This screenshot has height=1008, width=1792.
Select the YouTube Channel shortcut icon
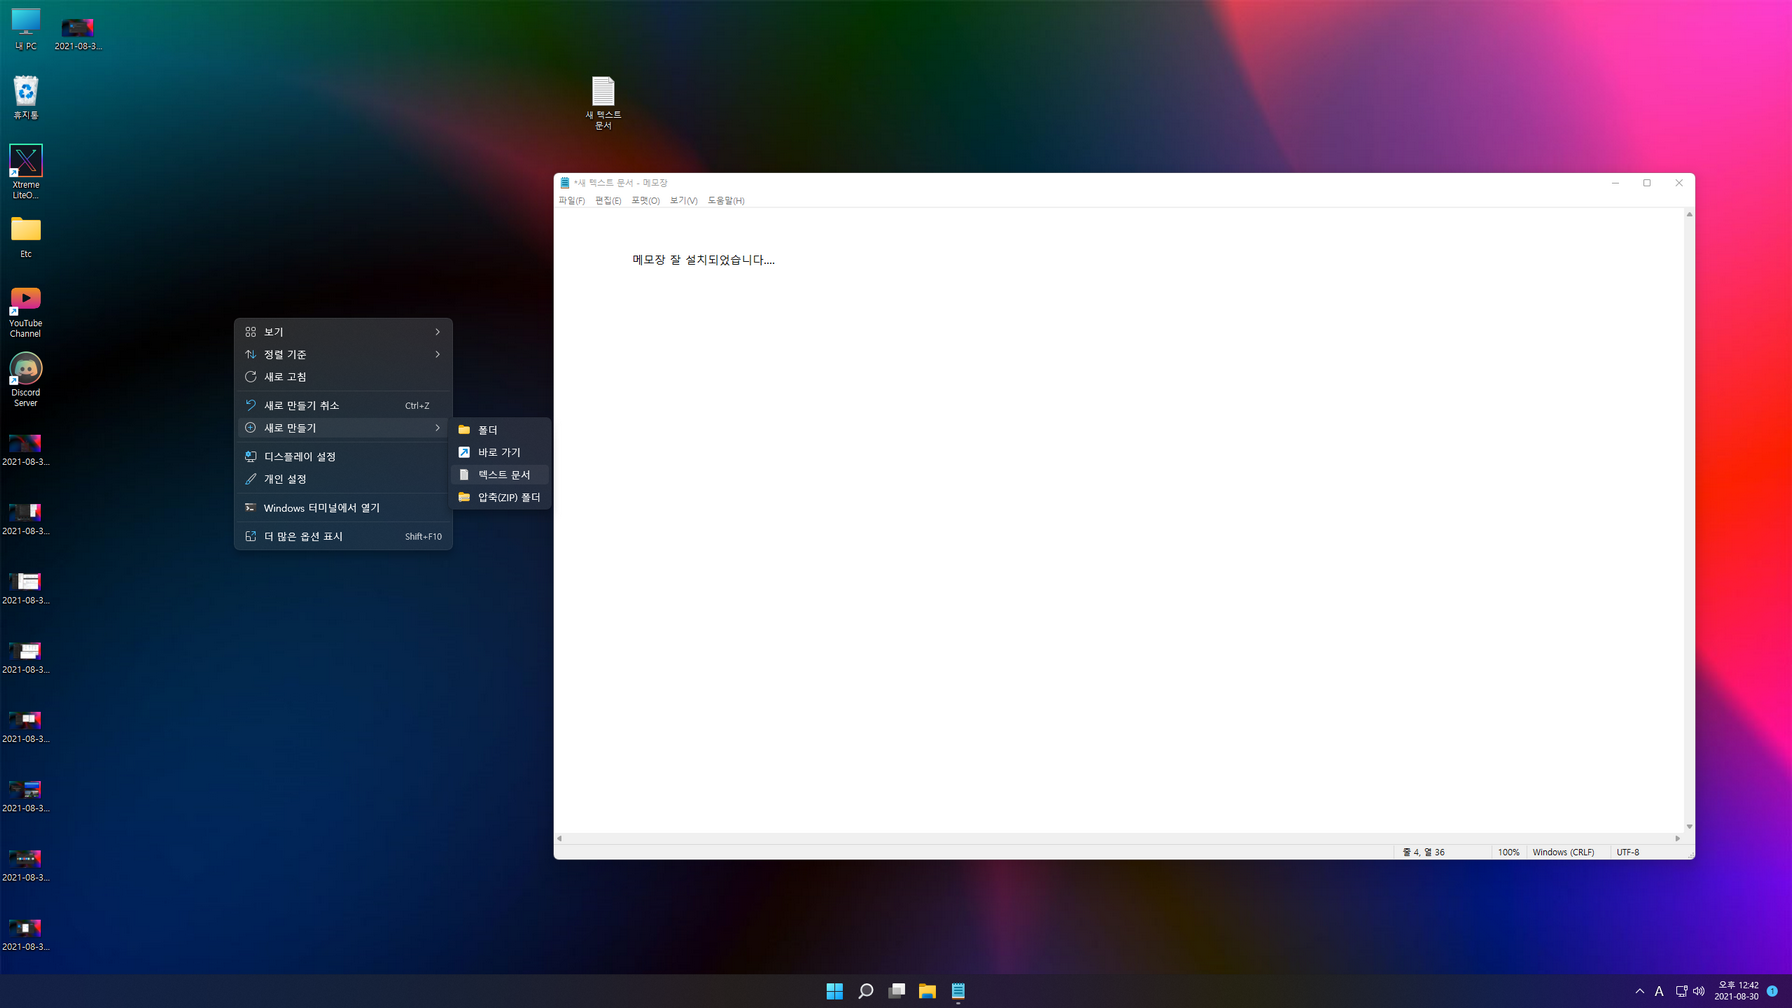[x=25, y=312]
